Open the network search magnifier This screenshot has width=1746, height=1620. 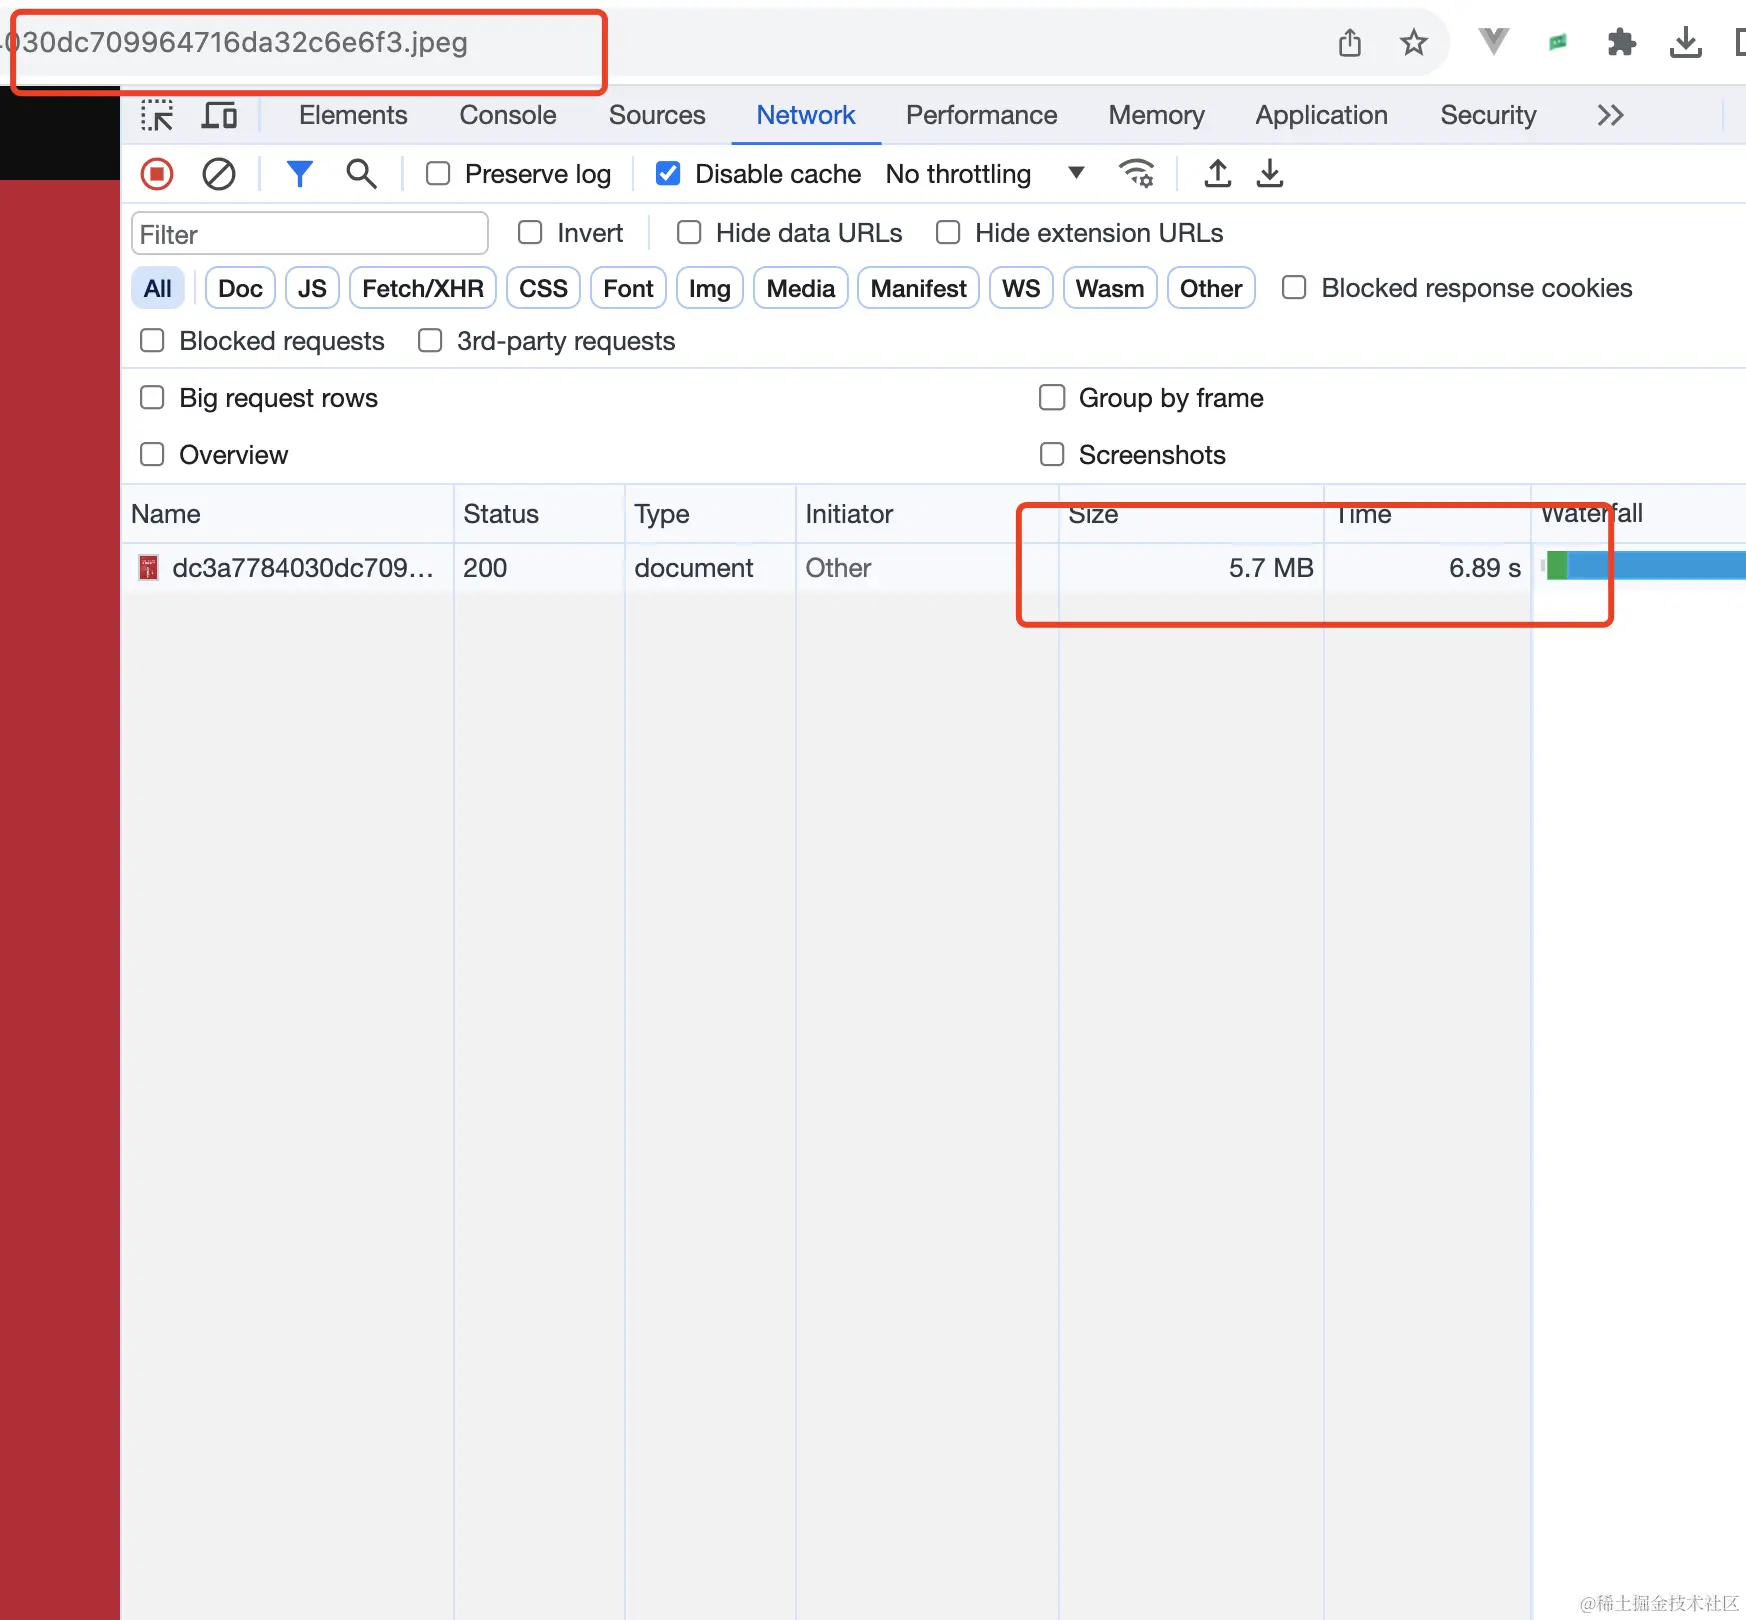361,174
